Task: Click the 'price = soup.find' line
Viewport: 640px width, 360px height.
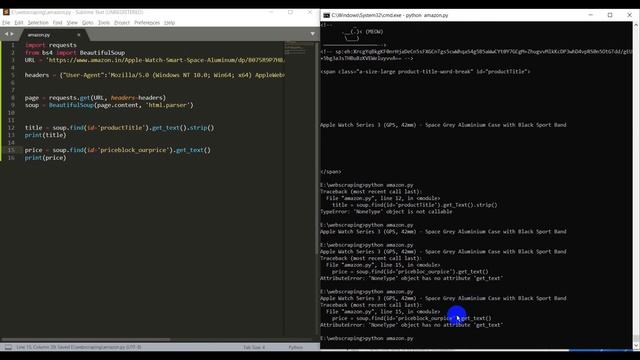Action: tap(118, 150)
